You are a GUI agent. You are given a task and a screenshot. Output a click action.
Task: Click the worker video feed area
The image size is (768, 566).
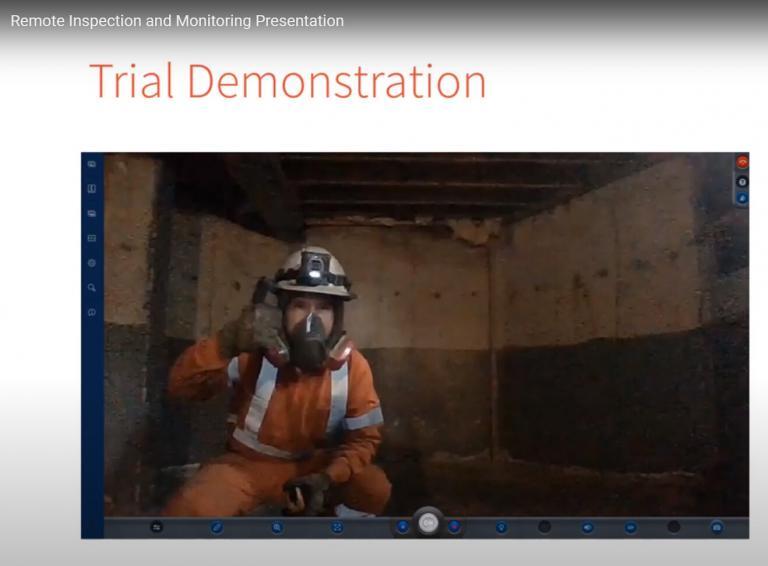point(420,340)
